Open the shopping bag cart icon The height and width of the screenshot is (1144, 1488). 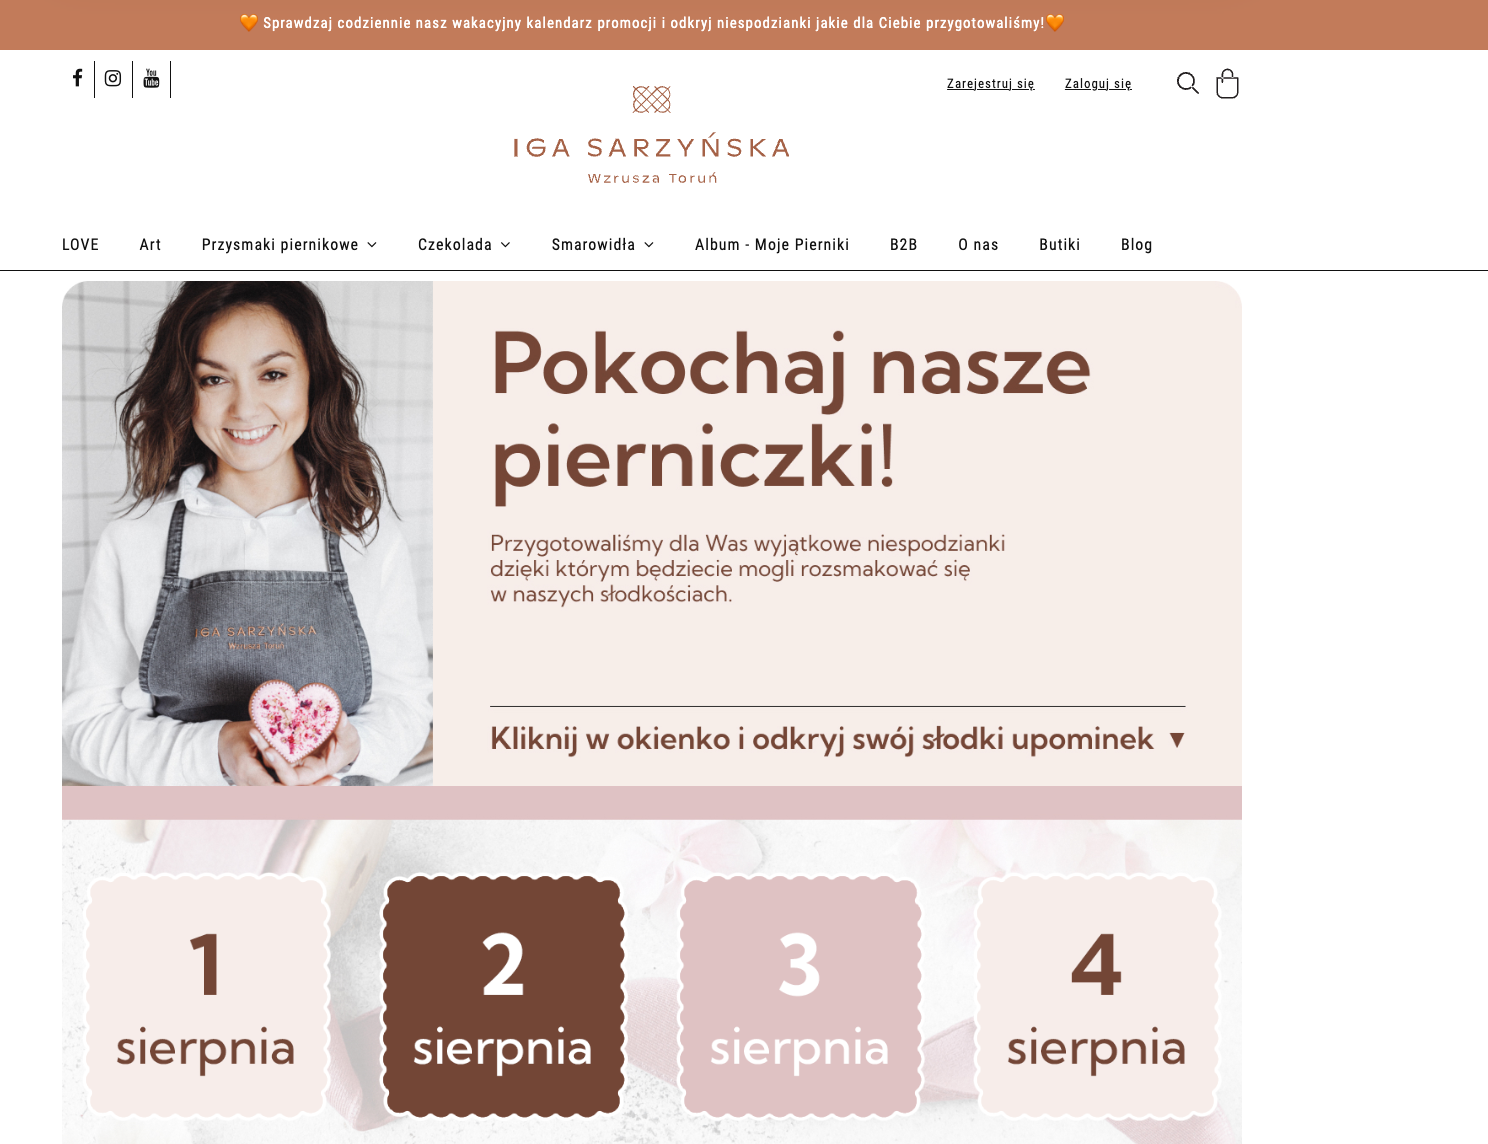(1227, 83)
